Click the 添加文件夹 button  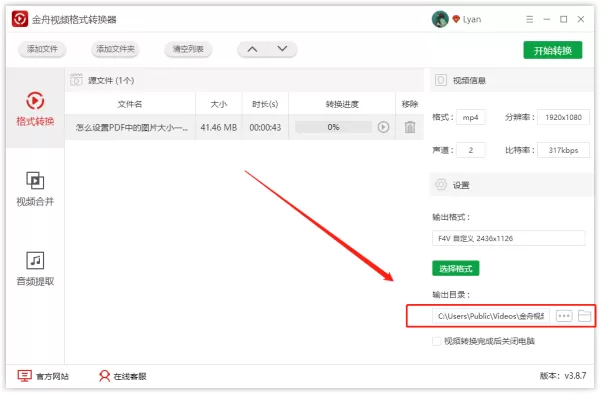[x=115, y=49]
